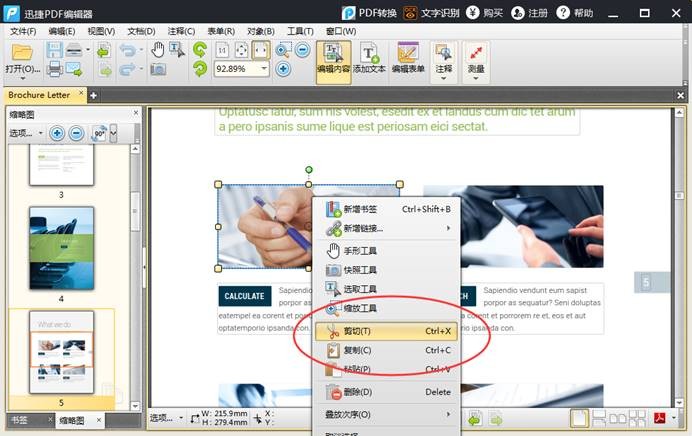Save the document using floppy disk icon
The height and width of the screenshot is (436, 692).
coord(54,50)
